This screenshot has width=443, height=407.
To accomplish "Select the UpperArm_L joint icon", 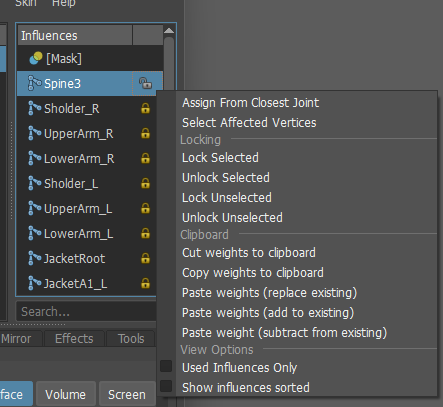I will click(34, 208).
